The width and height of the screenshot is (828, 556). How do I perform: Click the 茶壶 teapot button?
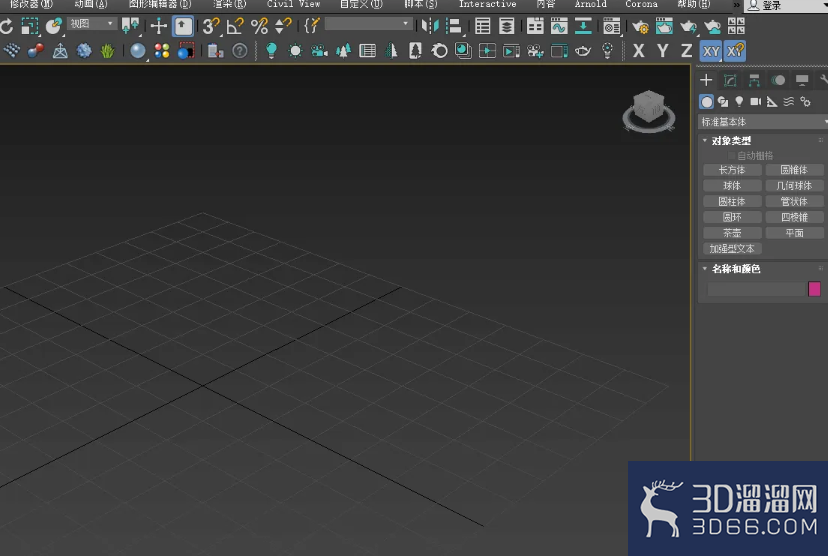coord(732,233)
